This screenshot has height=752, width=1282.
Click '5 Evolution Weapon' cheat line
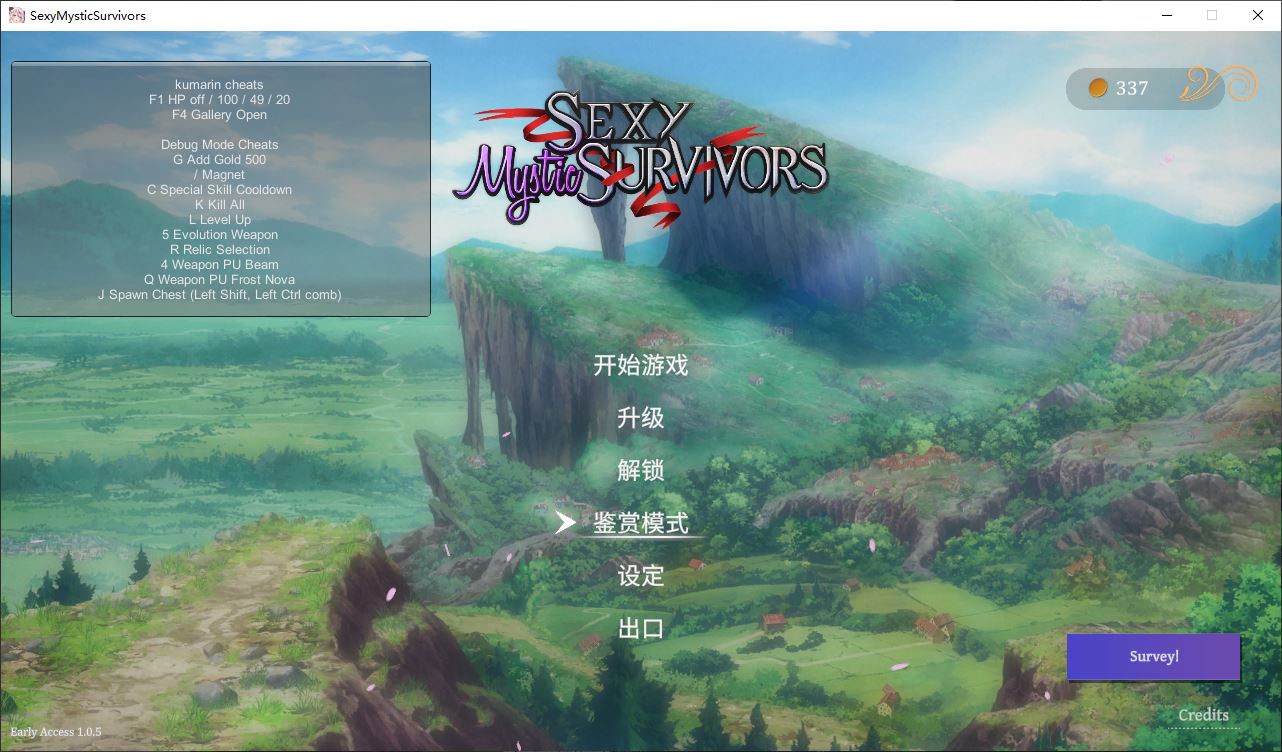[220, 235]
